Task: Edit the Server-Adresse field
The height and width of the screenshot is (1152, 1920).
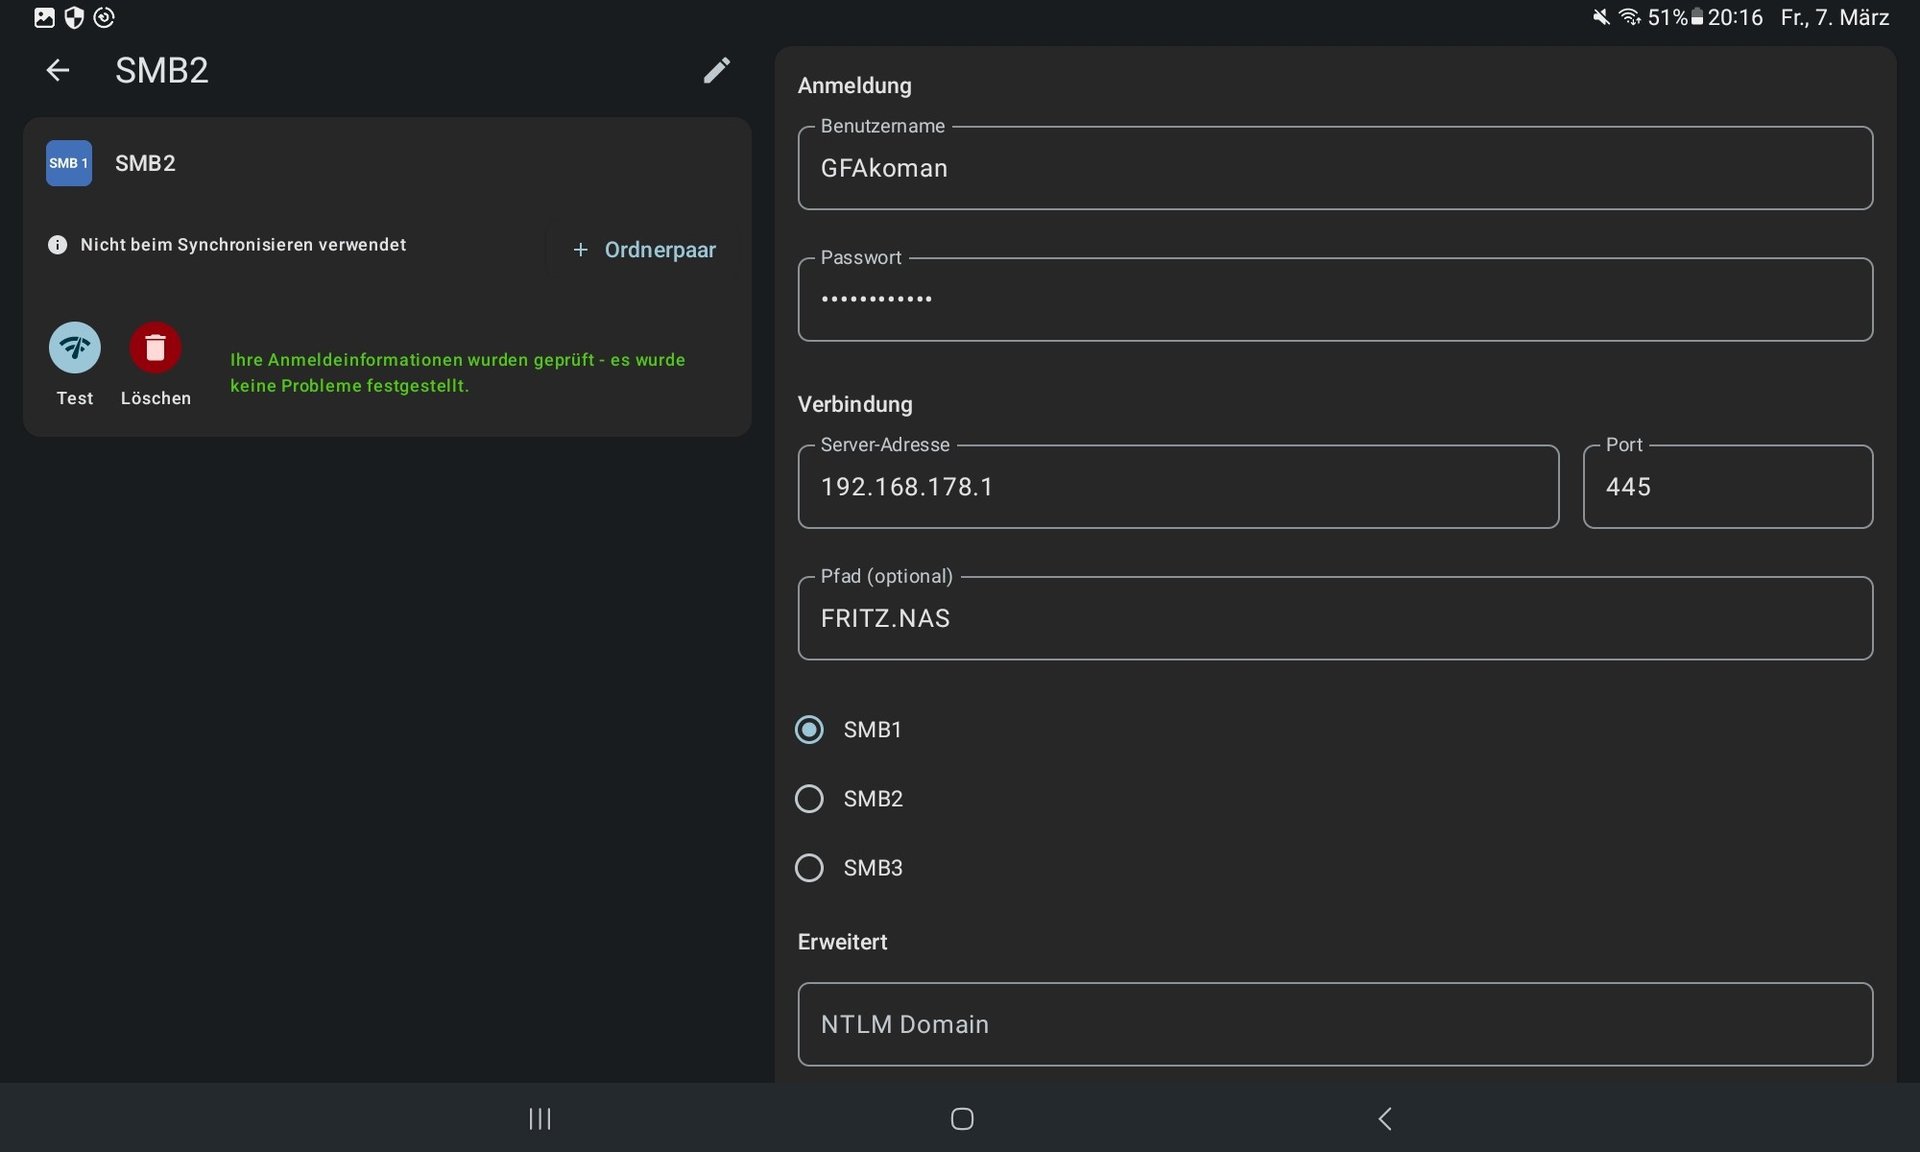Action: [x=1177, y=487]
